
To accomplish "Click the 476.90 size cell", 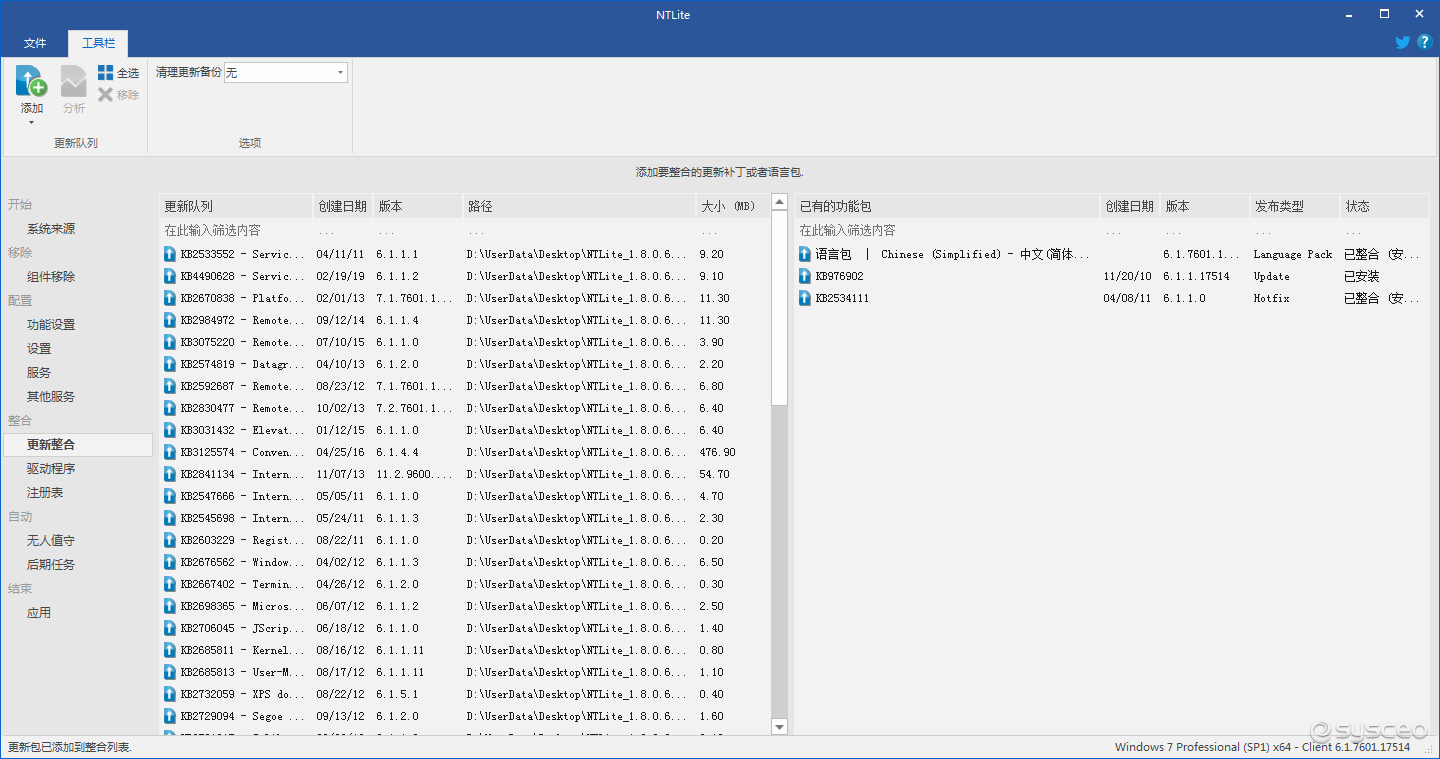I will 717,452.
